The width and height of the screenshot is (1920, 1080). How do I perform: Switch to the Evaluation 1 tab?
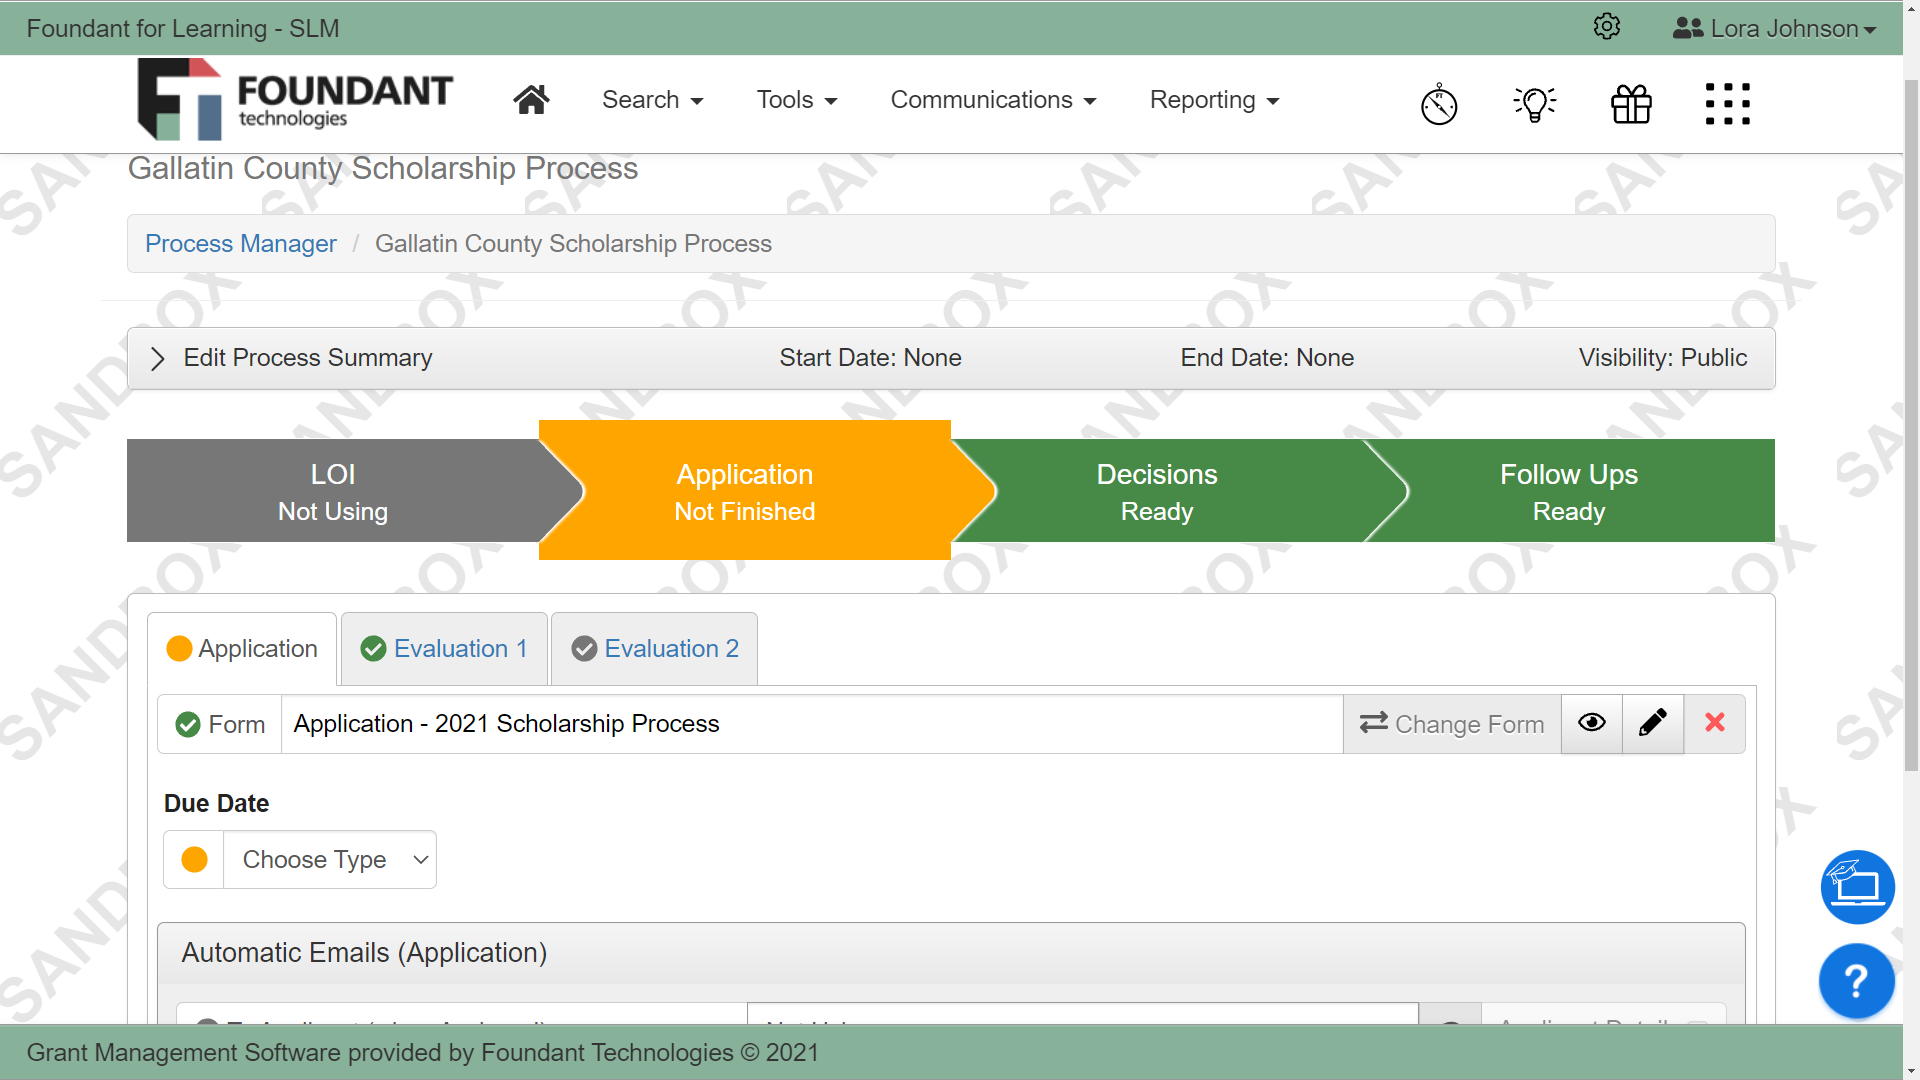click(444, 649)
